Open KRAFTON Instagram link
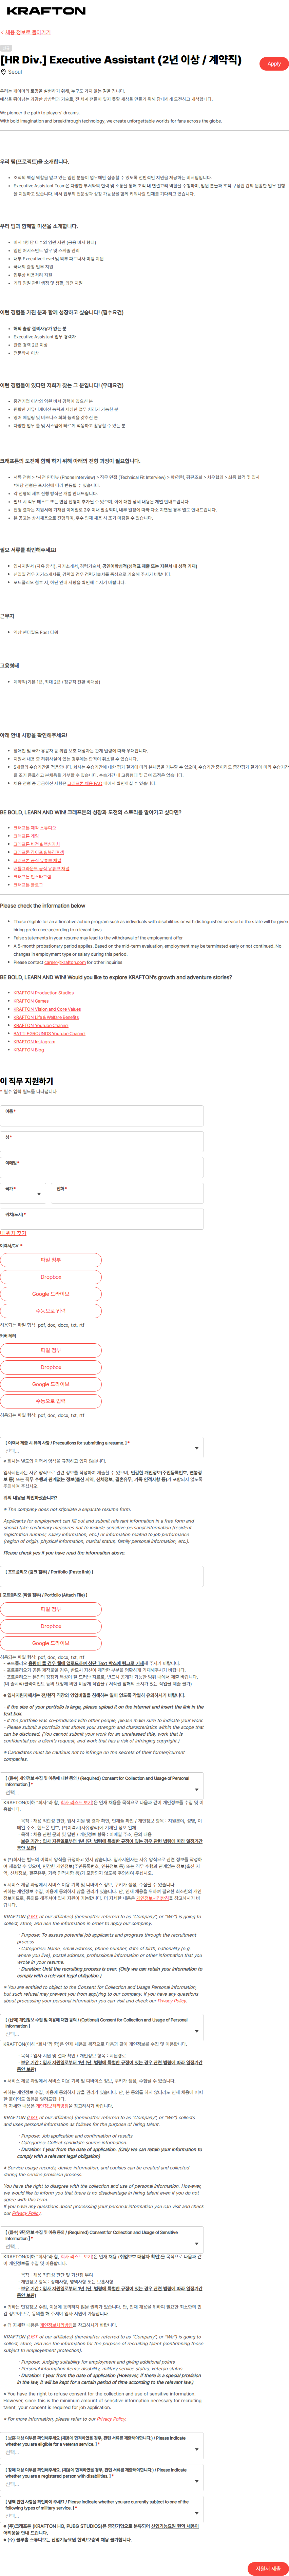 pyautogui.click(x=34, y=1042)
